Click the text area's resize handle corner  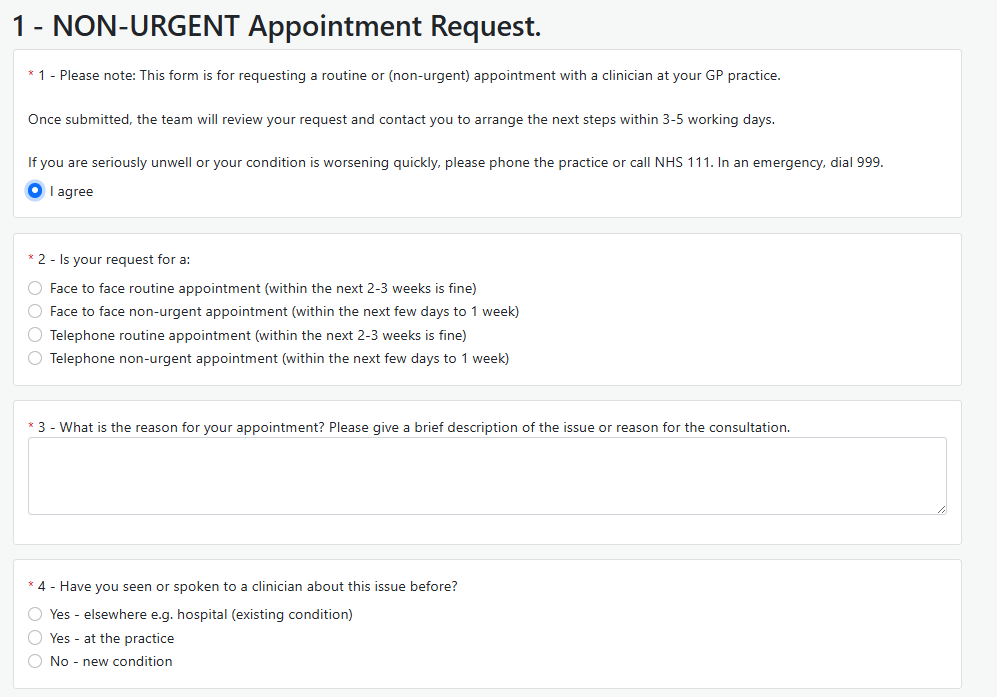pyautogui.click(x=941, y=509)
